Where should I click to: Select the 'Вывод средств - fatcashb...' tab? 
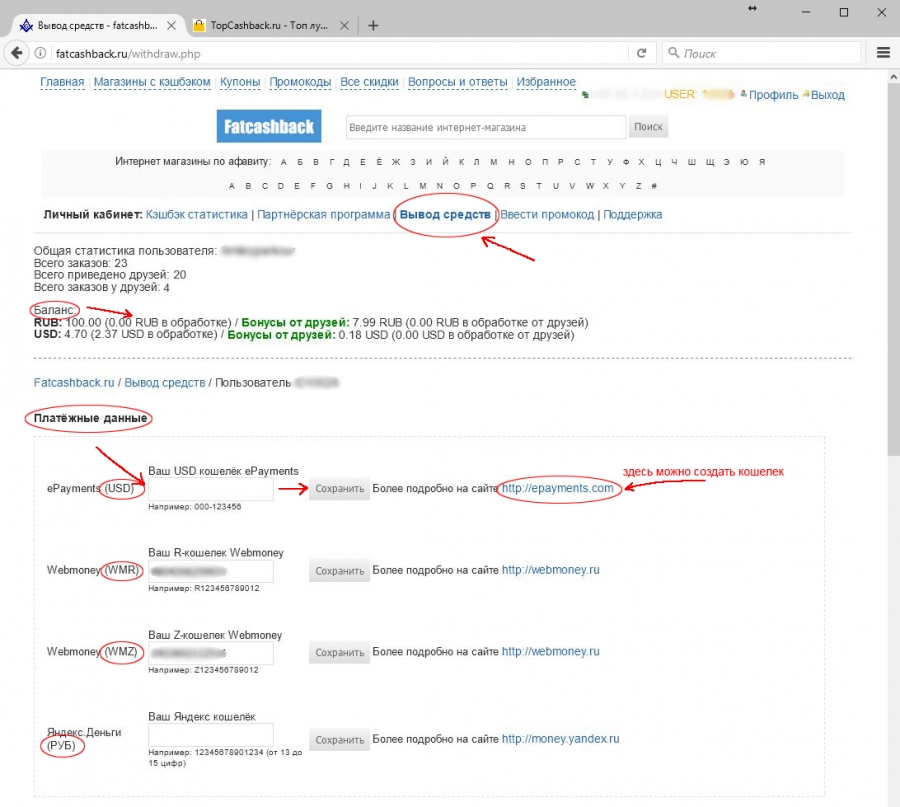coord(98,25)
